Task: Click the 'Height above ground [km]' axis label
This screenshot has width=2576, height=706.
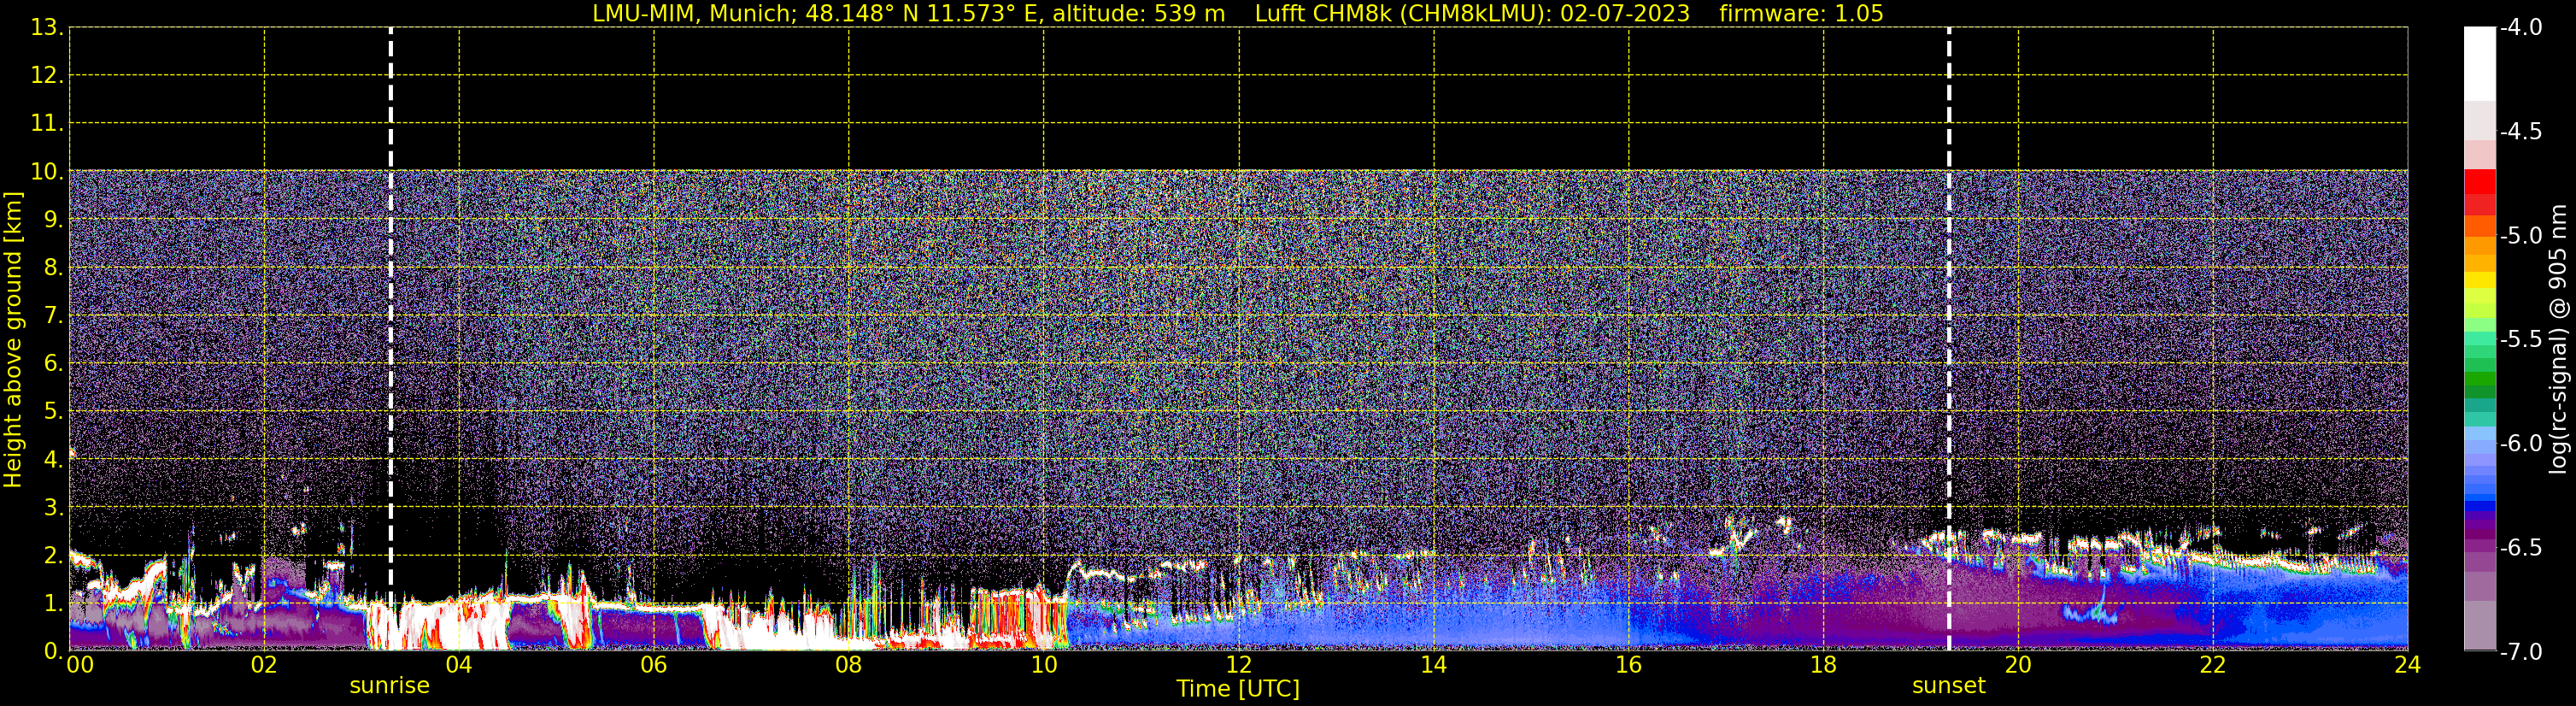Action: [12, 340]
